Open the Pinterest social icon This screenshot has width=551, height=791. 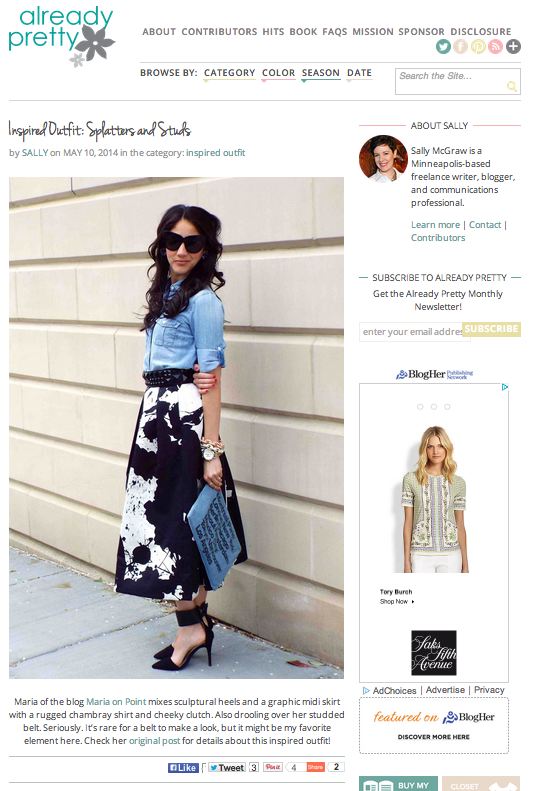click(478, 47)
